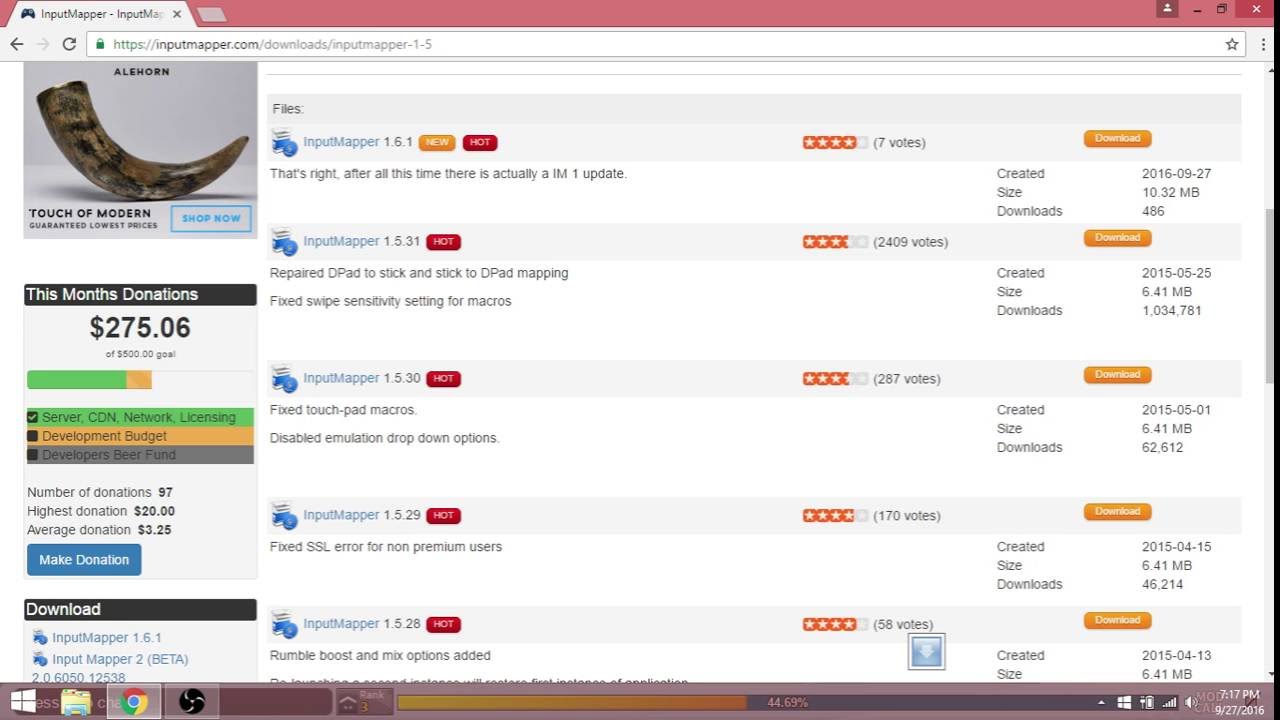
Task: Select the InputMapper browser tab
Action: tap(100, 14)
